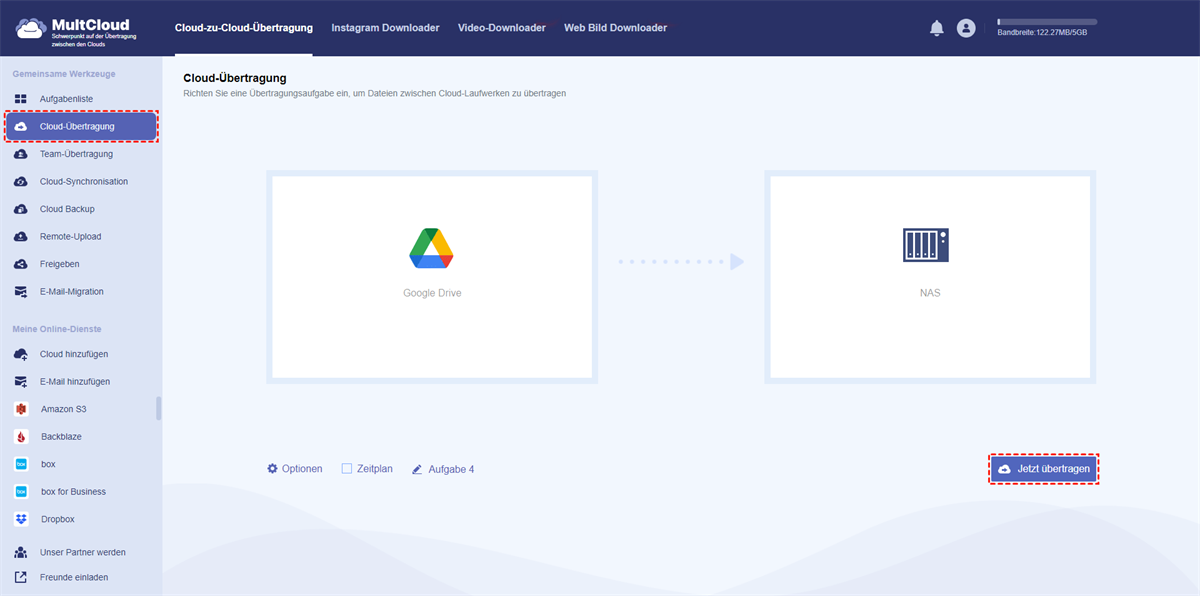Click the Freunde einladen icon
This screenshot has width=1200, height=596.
coord(21,577)
